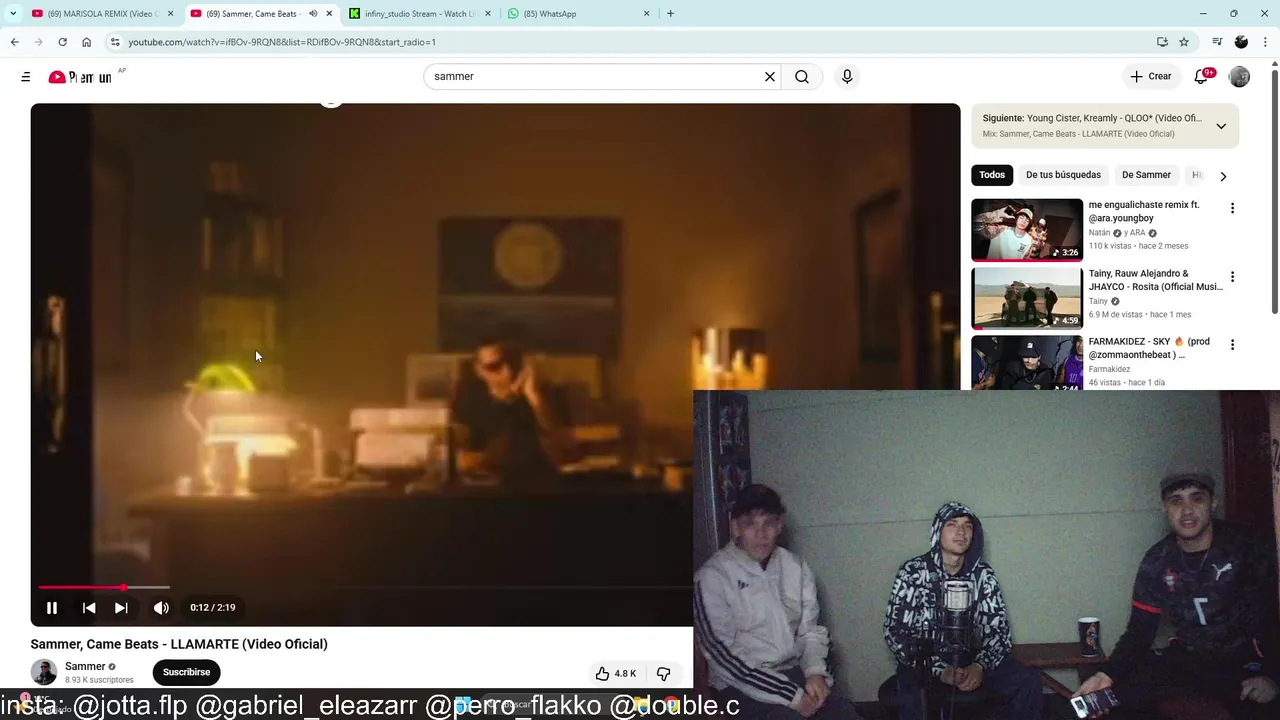Go back in browser history
This screenshot has height=720, width=1280.
[14, 42]
